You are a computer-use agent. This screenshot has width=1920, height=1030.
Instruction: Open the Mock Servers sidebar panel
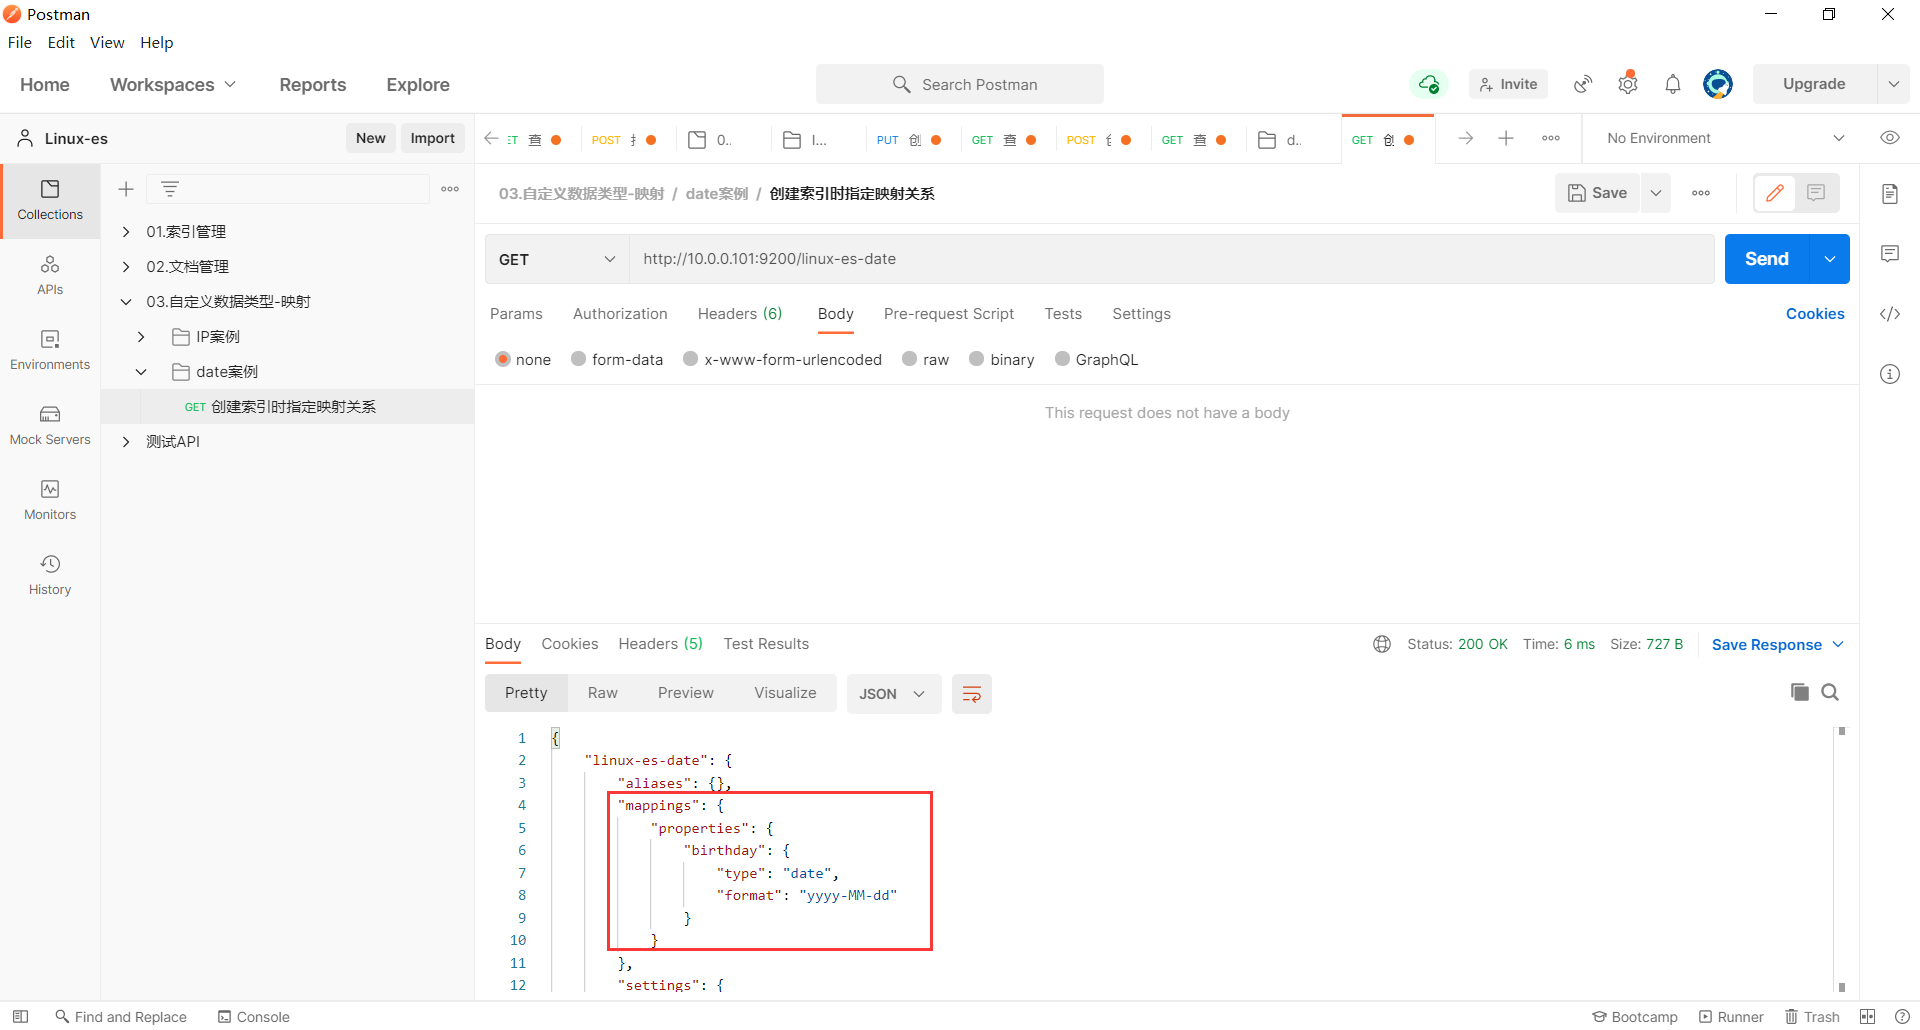pyautogui.click(x=50, y=425)
